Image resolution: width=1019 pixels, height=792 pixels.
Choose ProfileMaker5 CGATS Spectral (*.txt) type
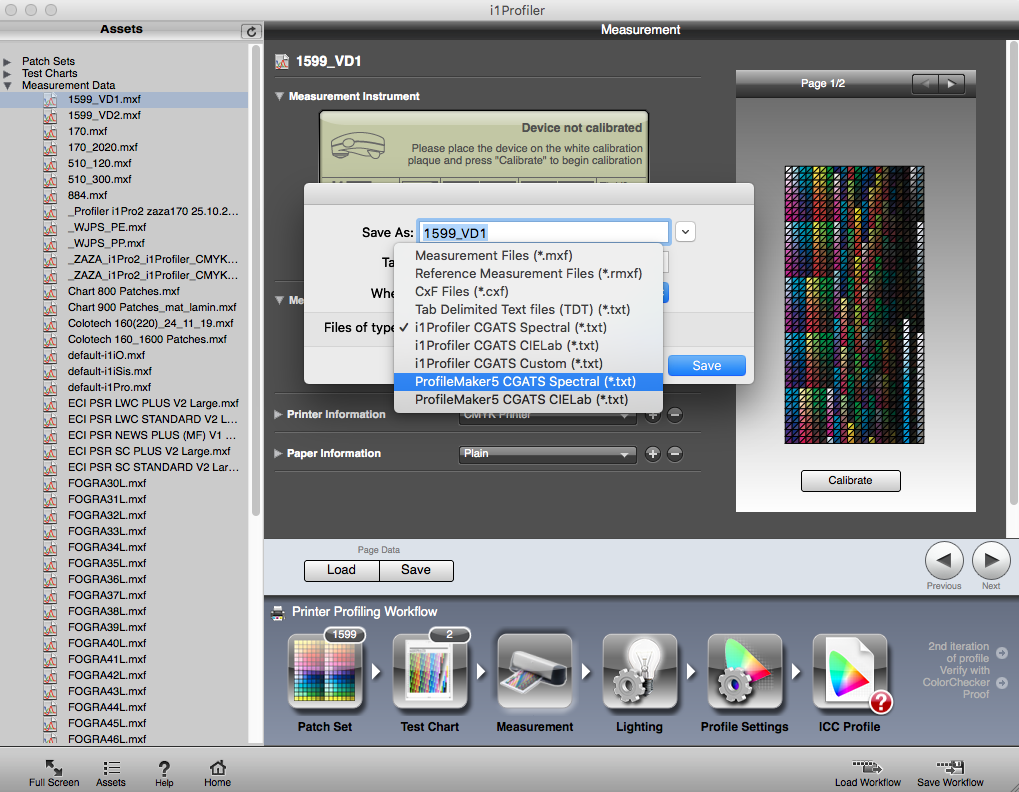(528, 381)
